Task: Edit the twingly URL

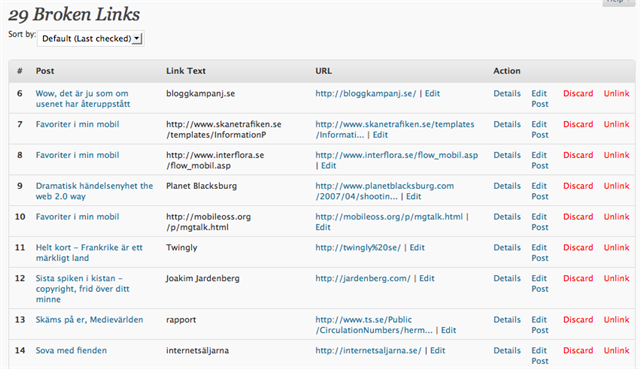Action: tap(417, 248)
